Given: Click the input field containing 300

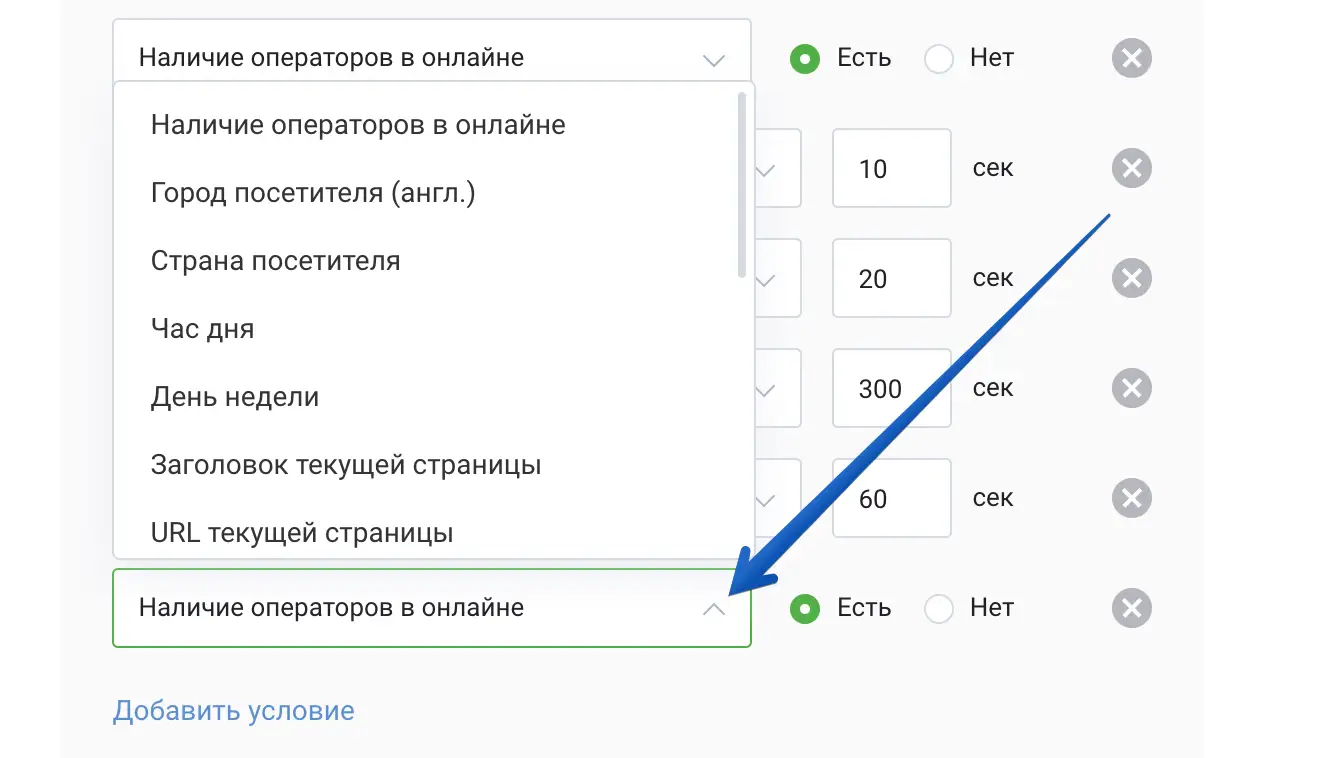Looking at the screenshot, I should click(891, 388).
